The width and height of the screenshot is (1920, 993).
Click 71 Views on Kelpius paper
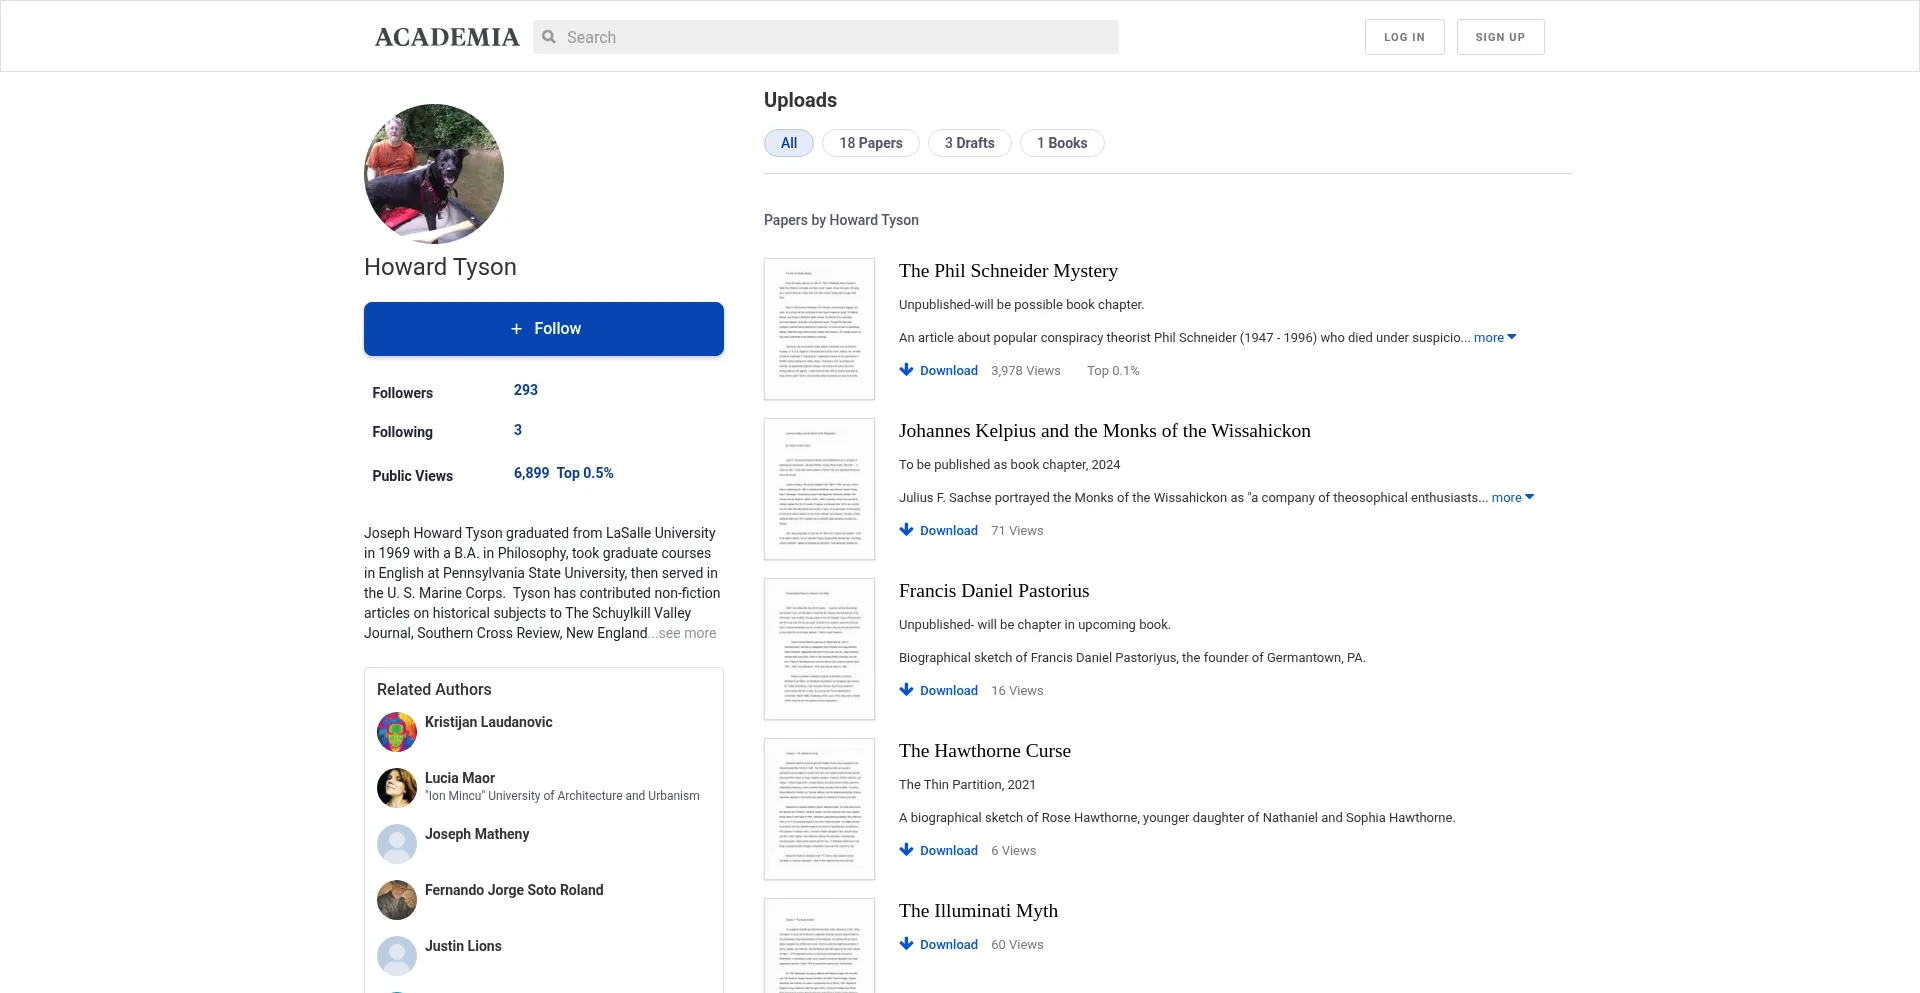1017,531
